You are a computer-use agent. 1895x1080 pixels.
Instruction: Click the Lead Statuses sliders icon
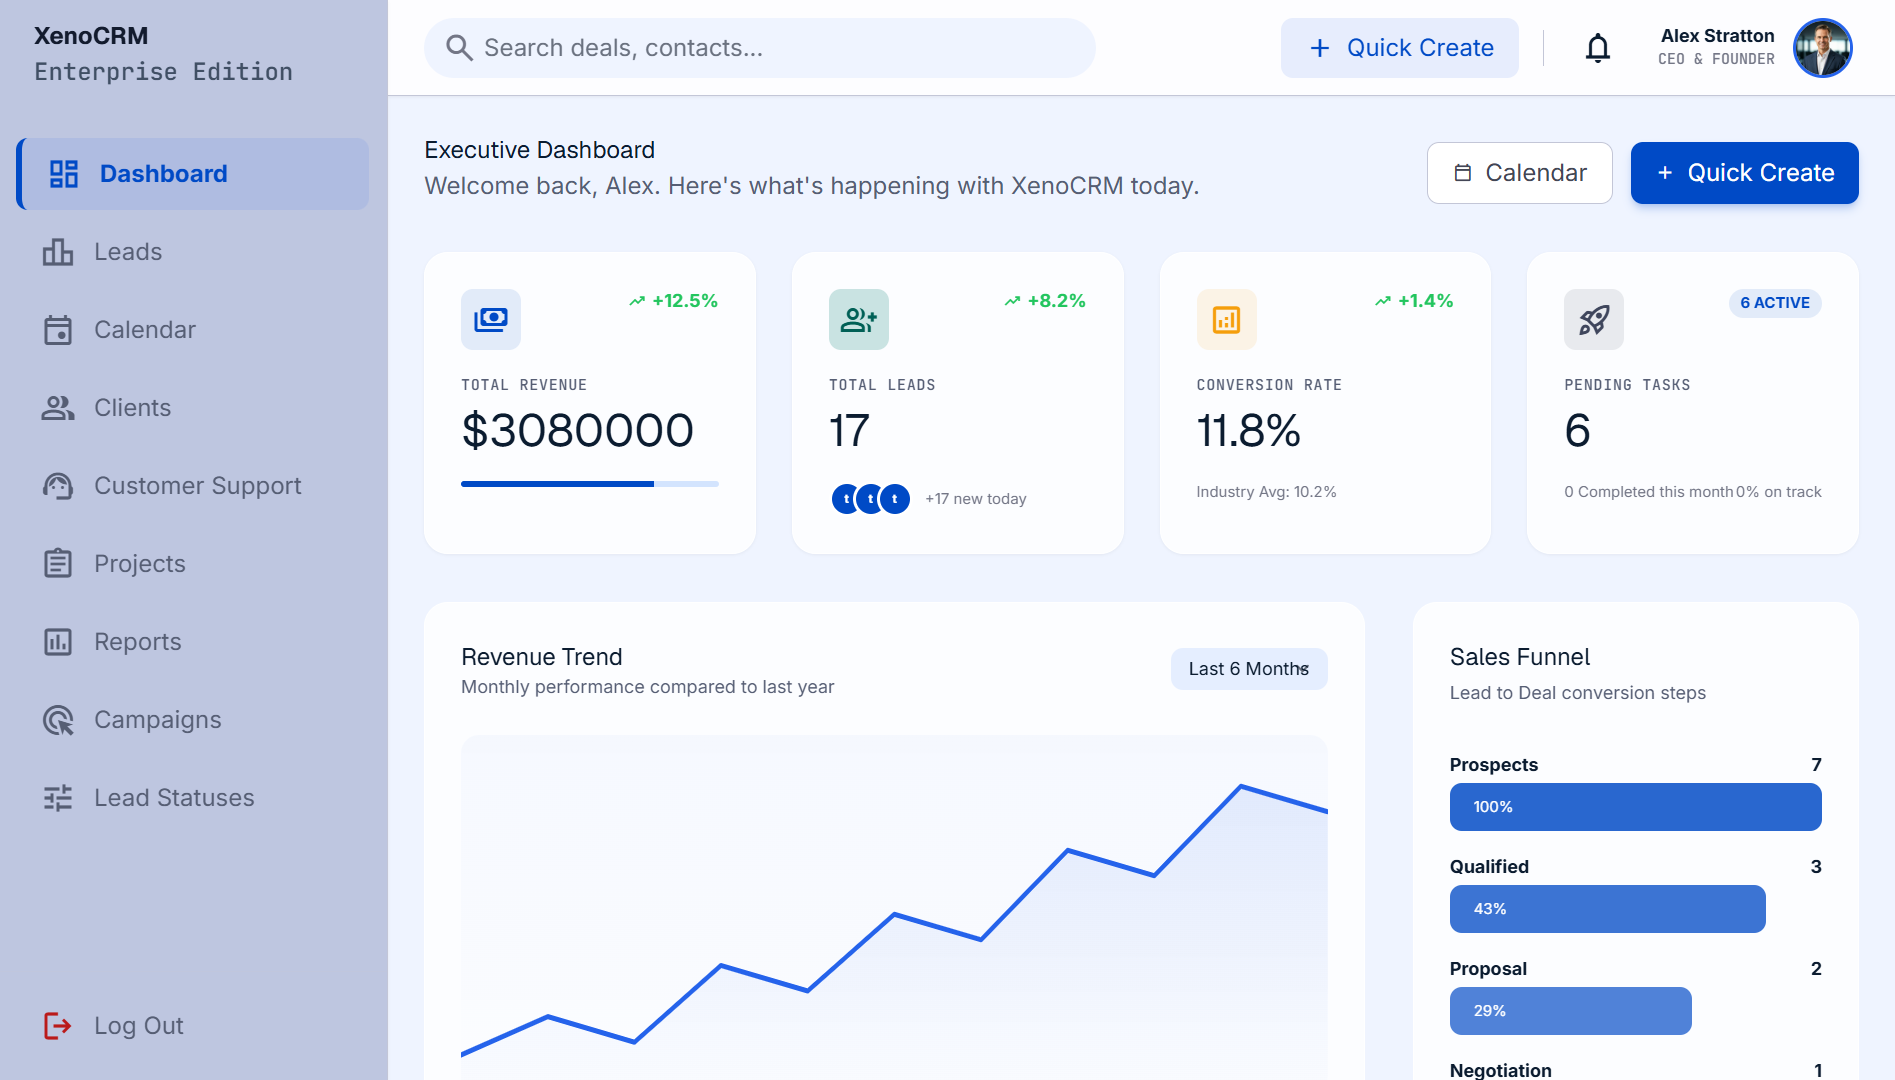click(x=58, y=798)
